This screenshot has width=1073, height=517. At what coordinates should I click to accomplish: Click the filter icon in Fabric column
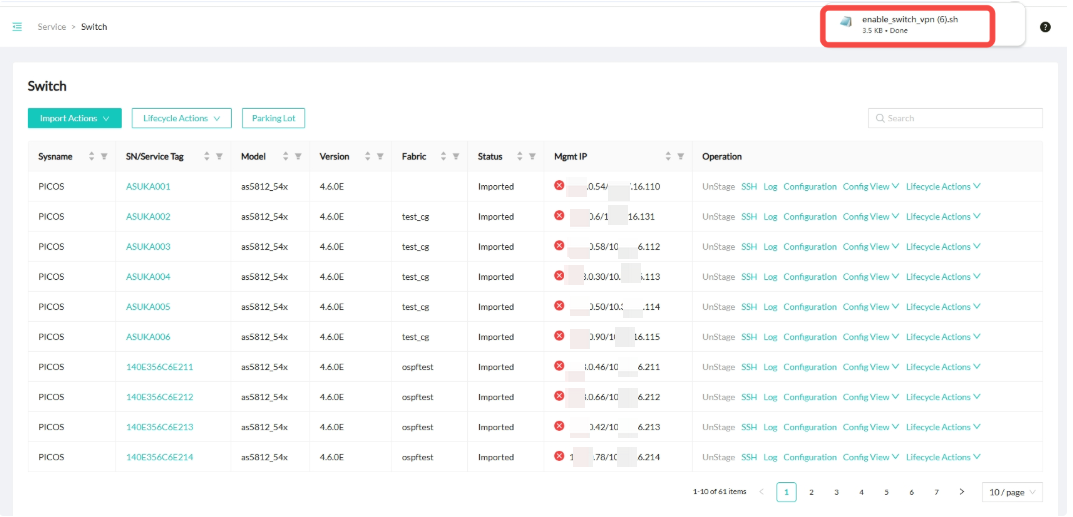tap(456, 157)
